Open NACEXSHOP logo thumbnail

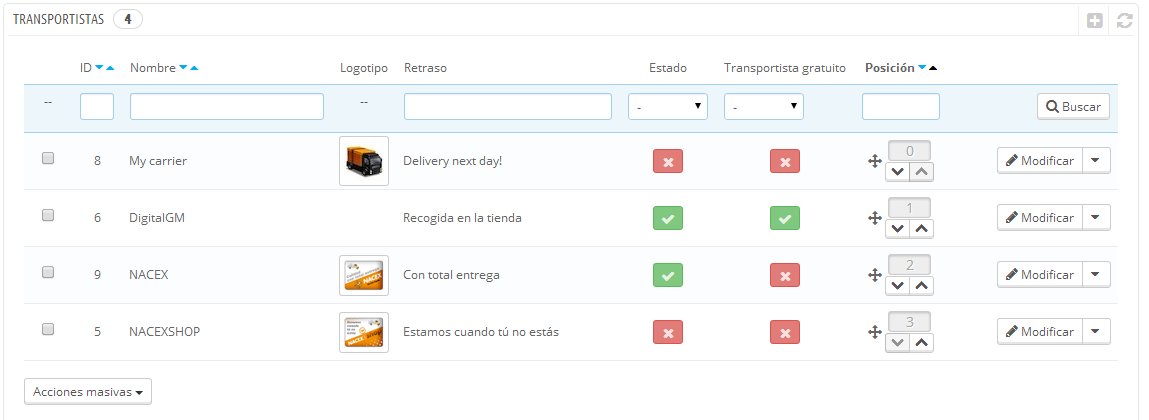point(364,332)
